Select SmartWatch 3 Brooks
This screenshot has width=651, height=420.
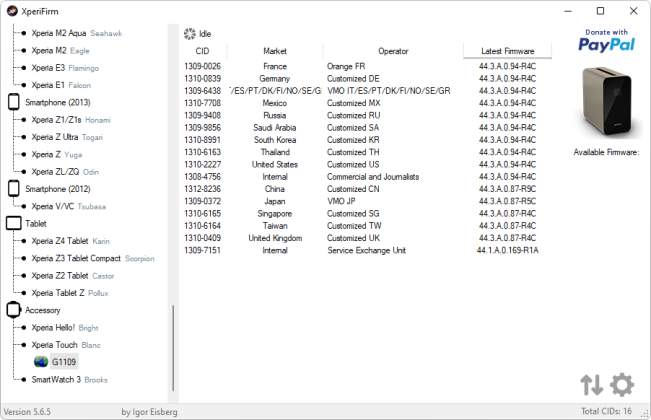pyautogui.click(x=69, y=380)
